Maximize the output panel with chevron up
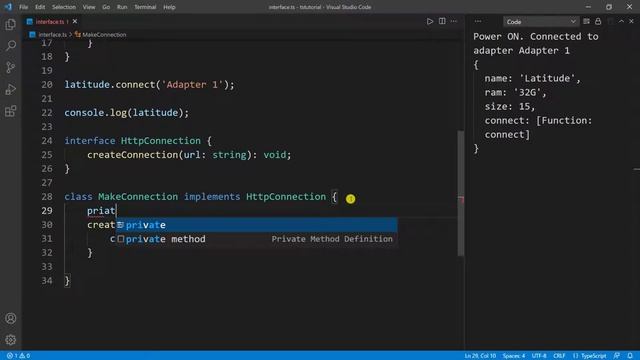 click(x=621, y=21)
